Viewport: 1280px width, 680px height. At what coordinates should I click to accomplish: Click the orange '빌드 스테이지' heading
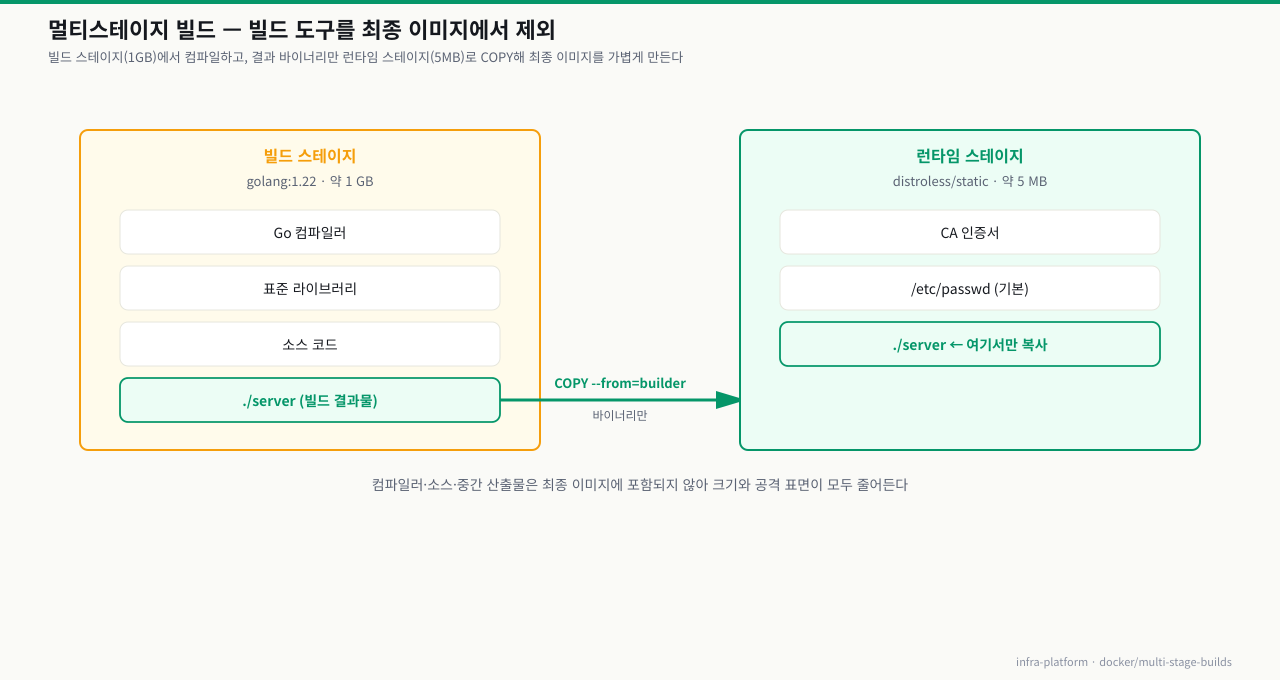(310, 156)
